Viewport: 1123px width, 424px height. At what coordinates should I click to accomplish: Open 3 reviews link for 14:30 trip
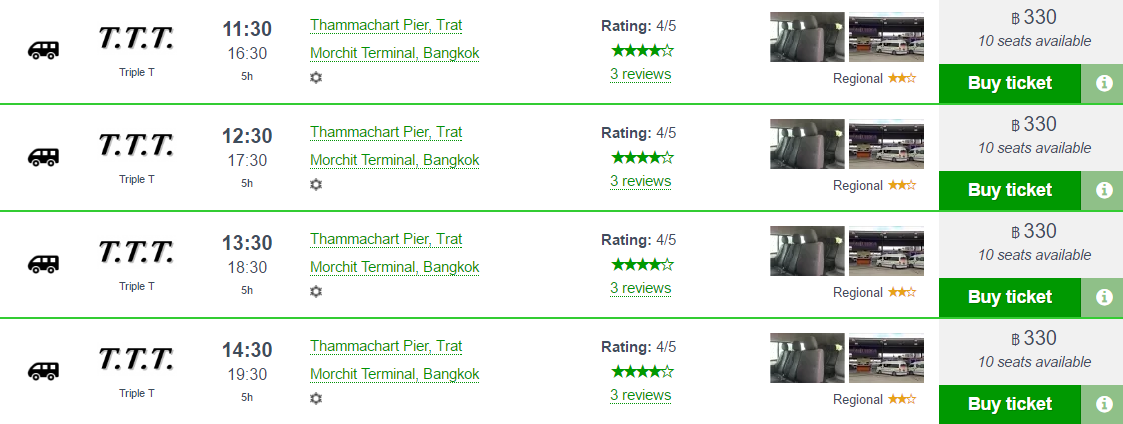(x=640, y=395)
